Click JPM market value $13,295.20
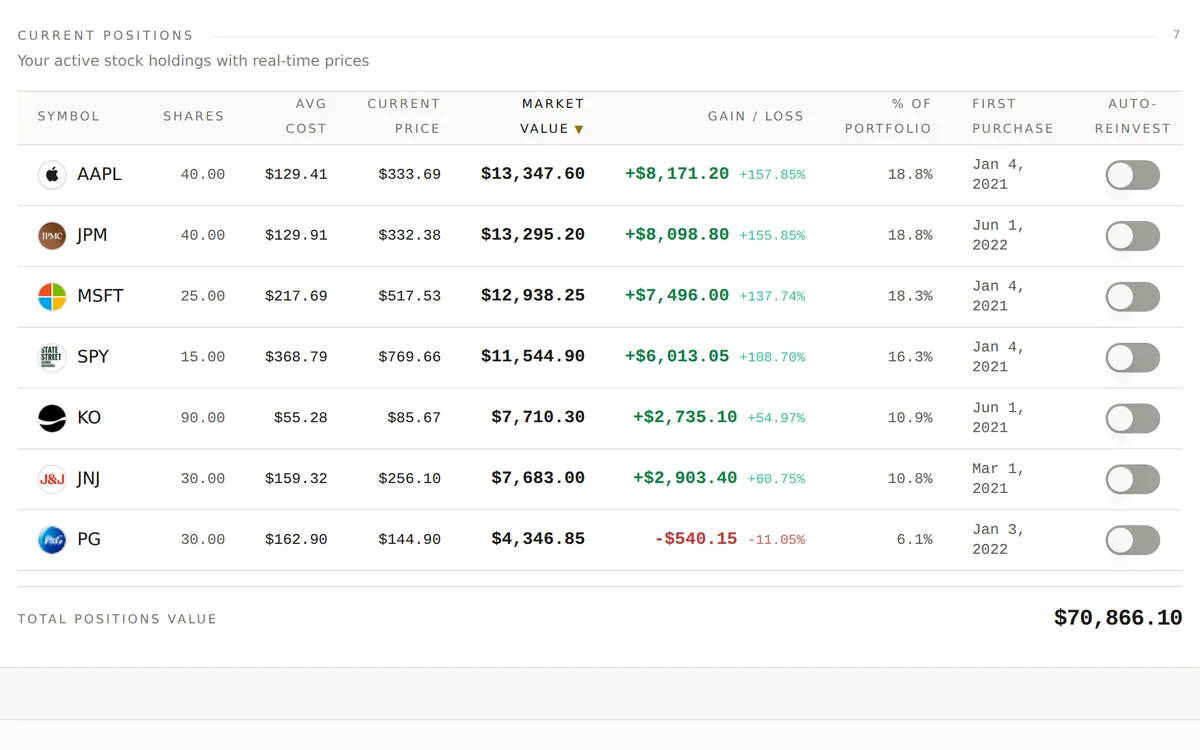The image size is (1200, 750). 533,235
